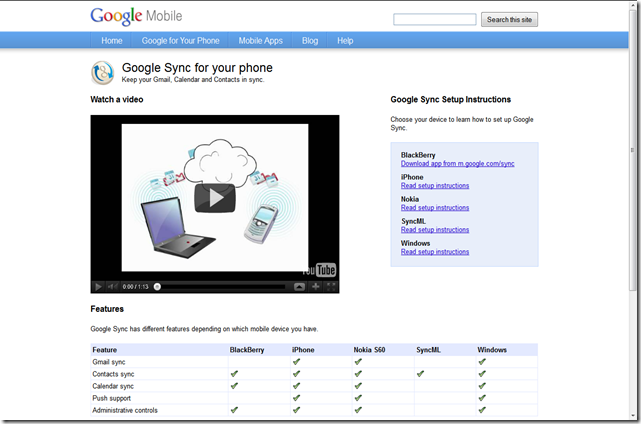Click the Contacts sync checkmark under SyncML
641x424 pixels.
[x=420, y=373]
